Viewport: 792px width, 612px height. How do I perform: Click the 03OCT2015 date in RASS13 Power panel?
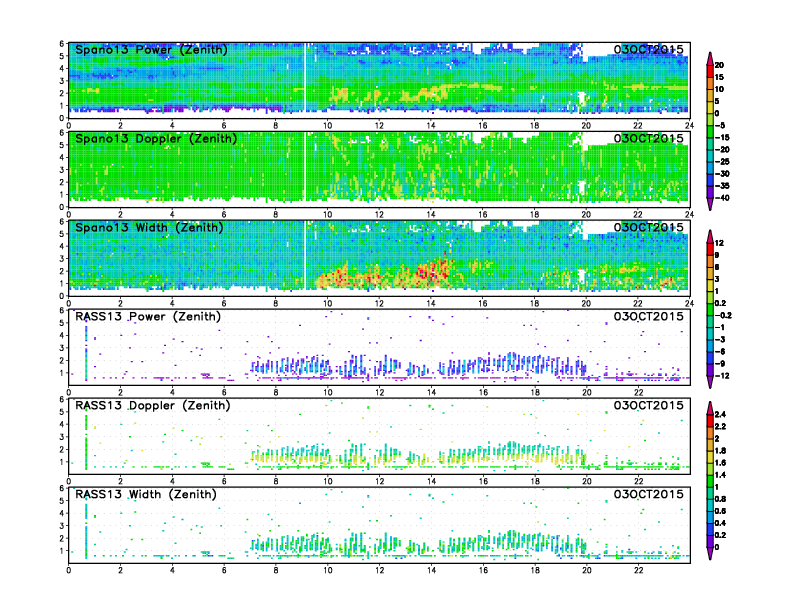point(649,316)
